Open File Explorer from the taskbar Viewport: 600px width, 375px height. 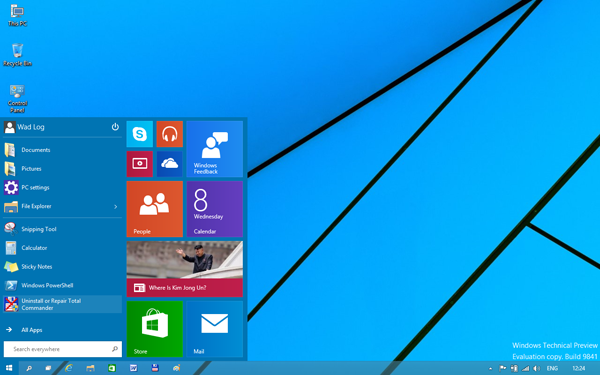pos(90,368)
